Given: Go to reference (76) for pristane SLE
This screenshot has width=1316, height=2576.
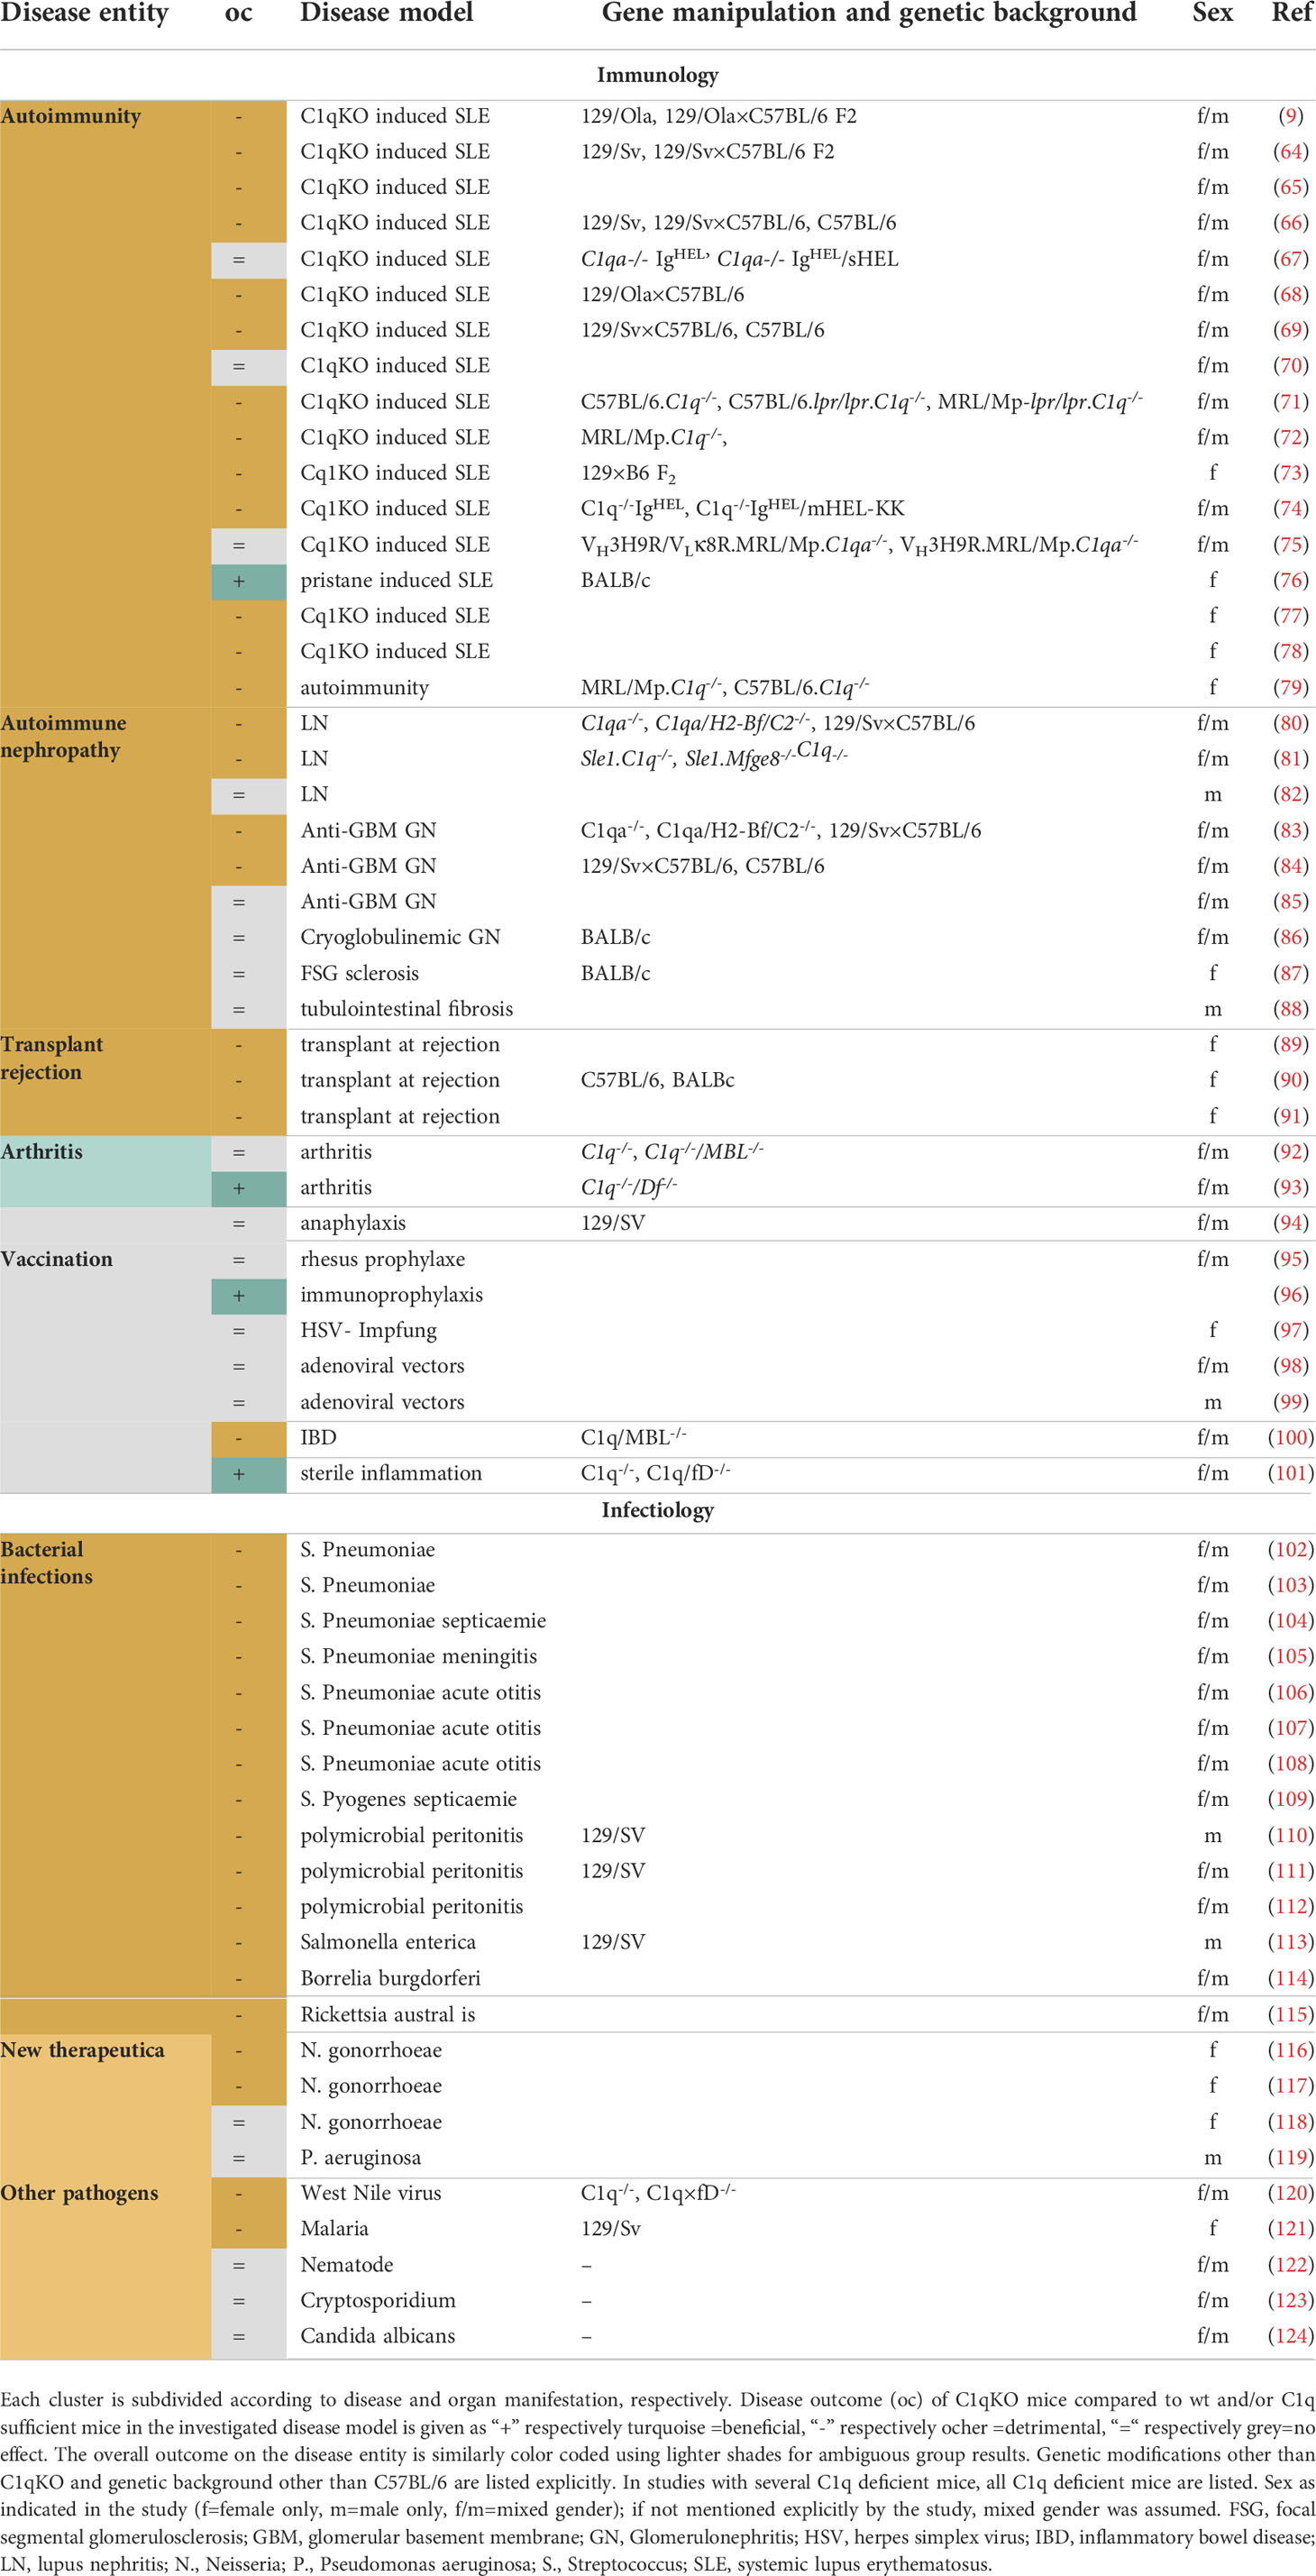Looking at the screenshot, I should point(1291,580).
